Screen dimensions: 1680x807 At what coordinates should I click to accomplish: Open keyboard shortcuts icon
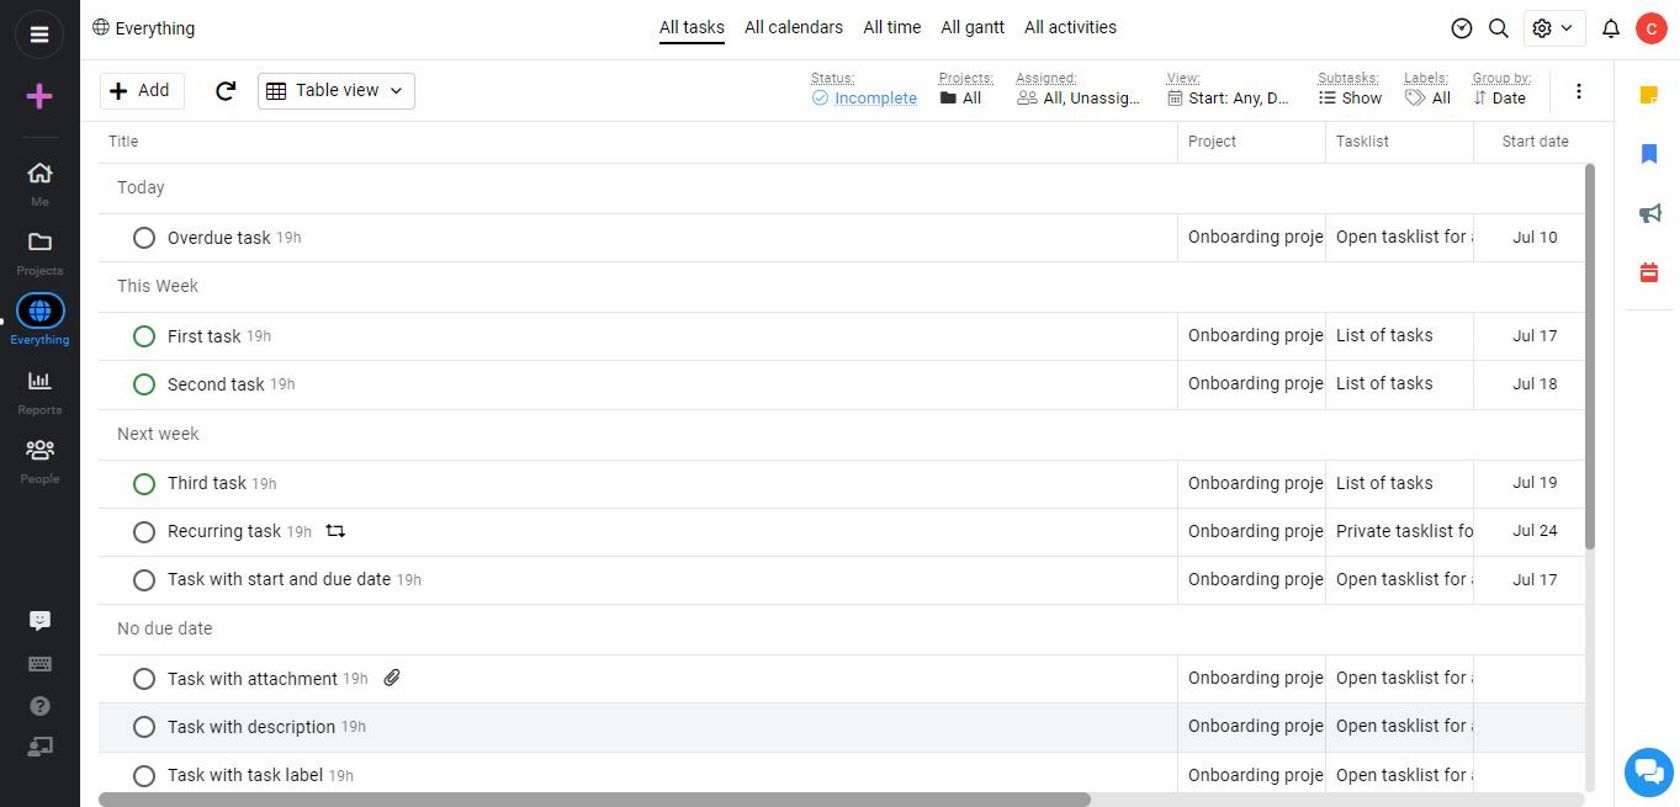(40, 664)
